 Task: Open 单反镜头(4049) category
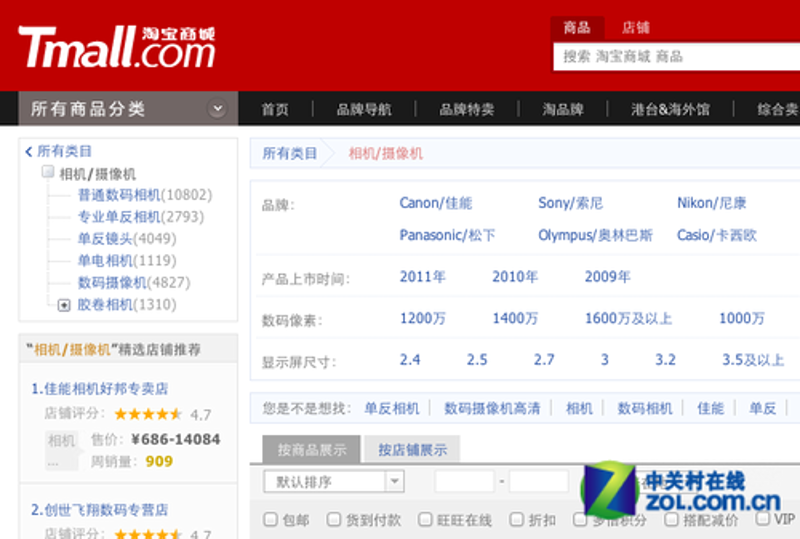pyautogui.click(x=127, y=239)
